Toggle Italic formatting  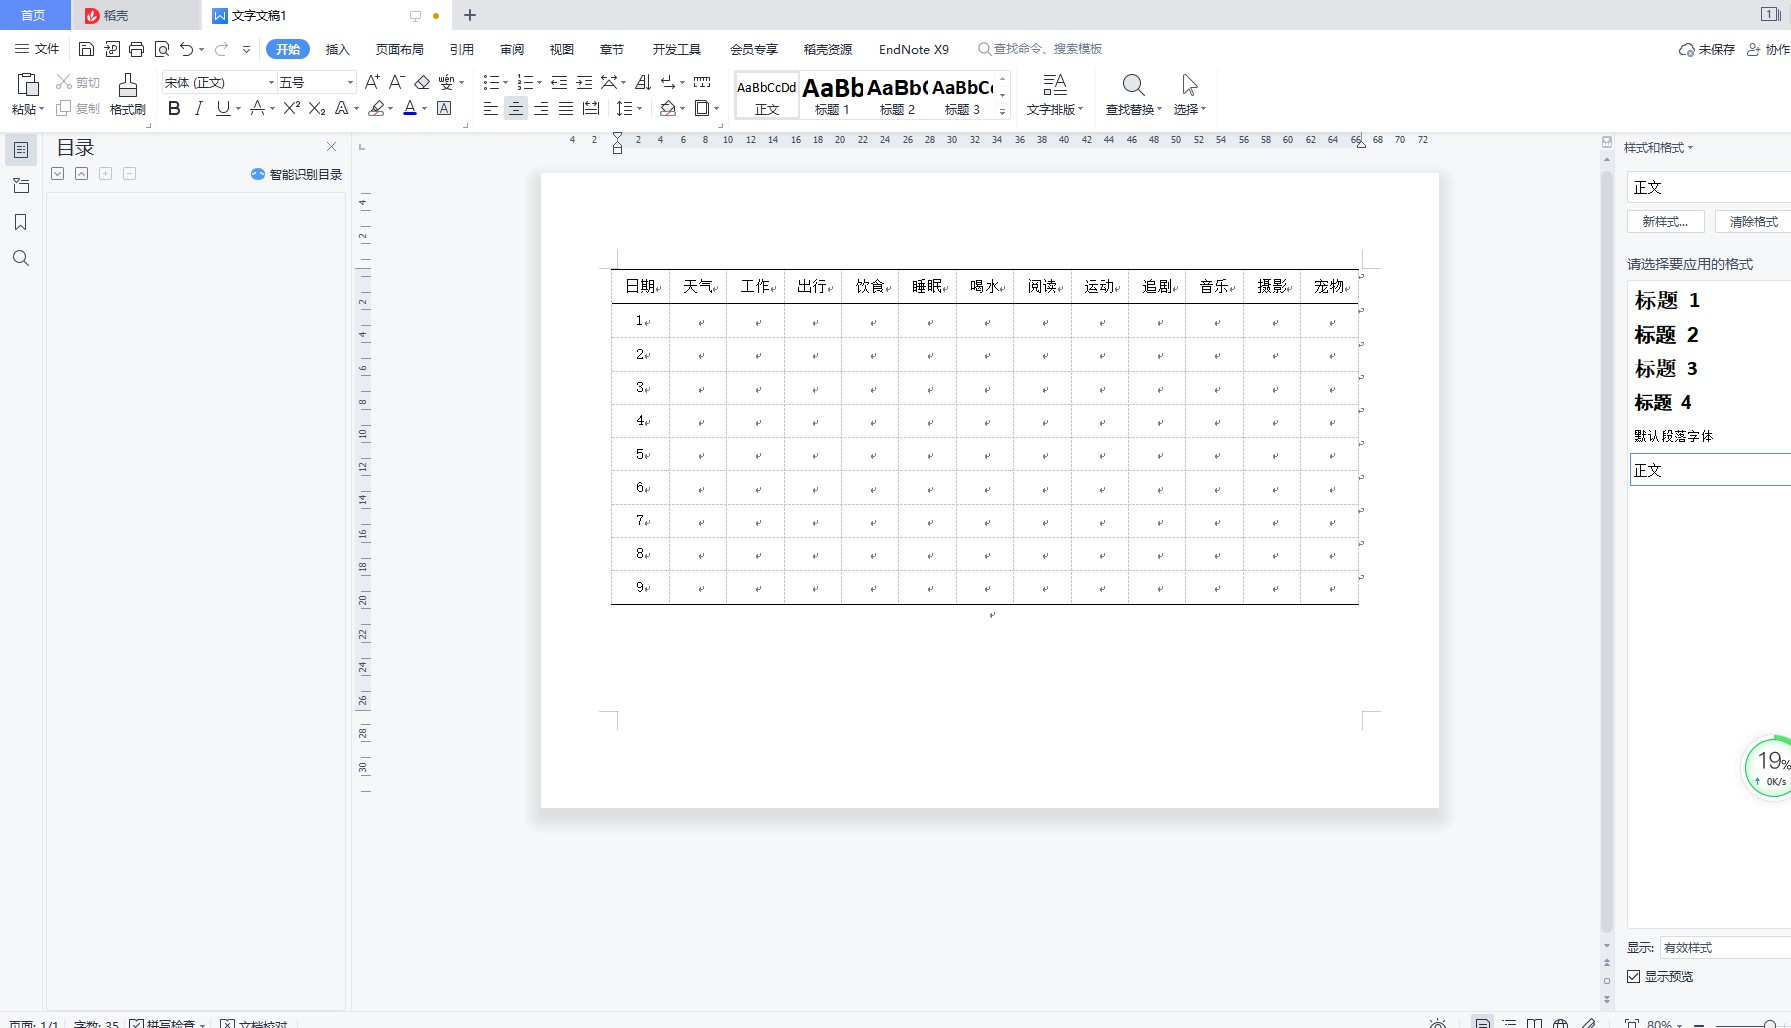point(198,108)
